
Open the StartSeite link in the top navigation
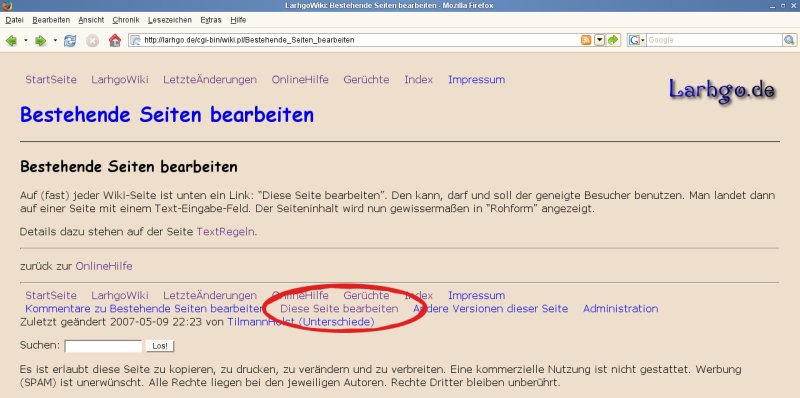pos(51,80)
